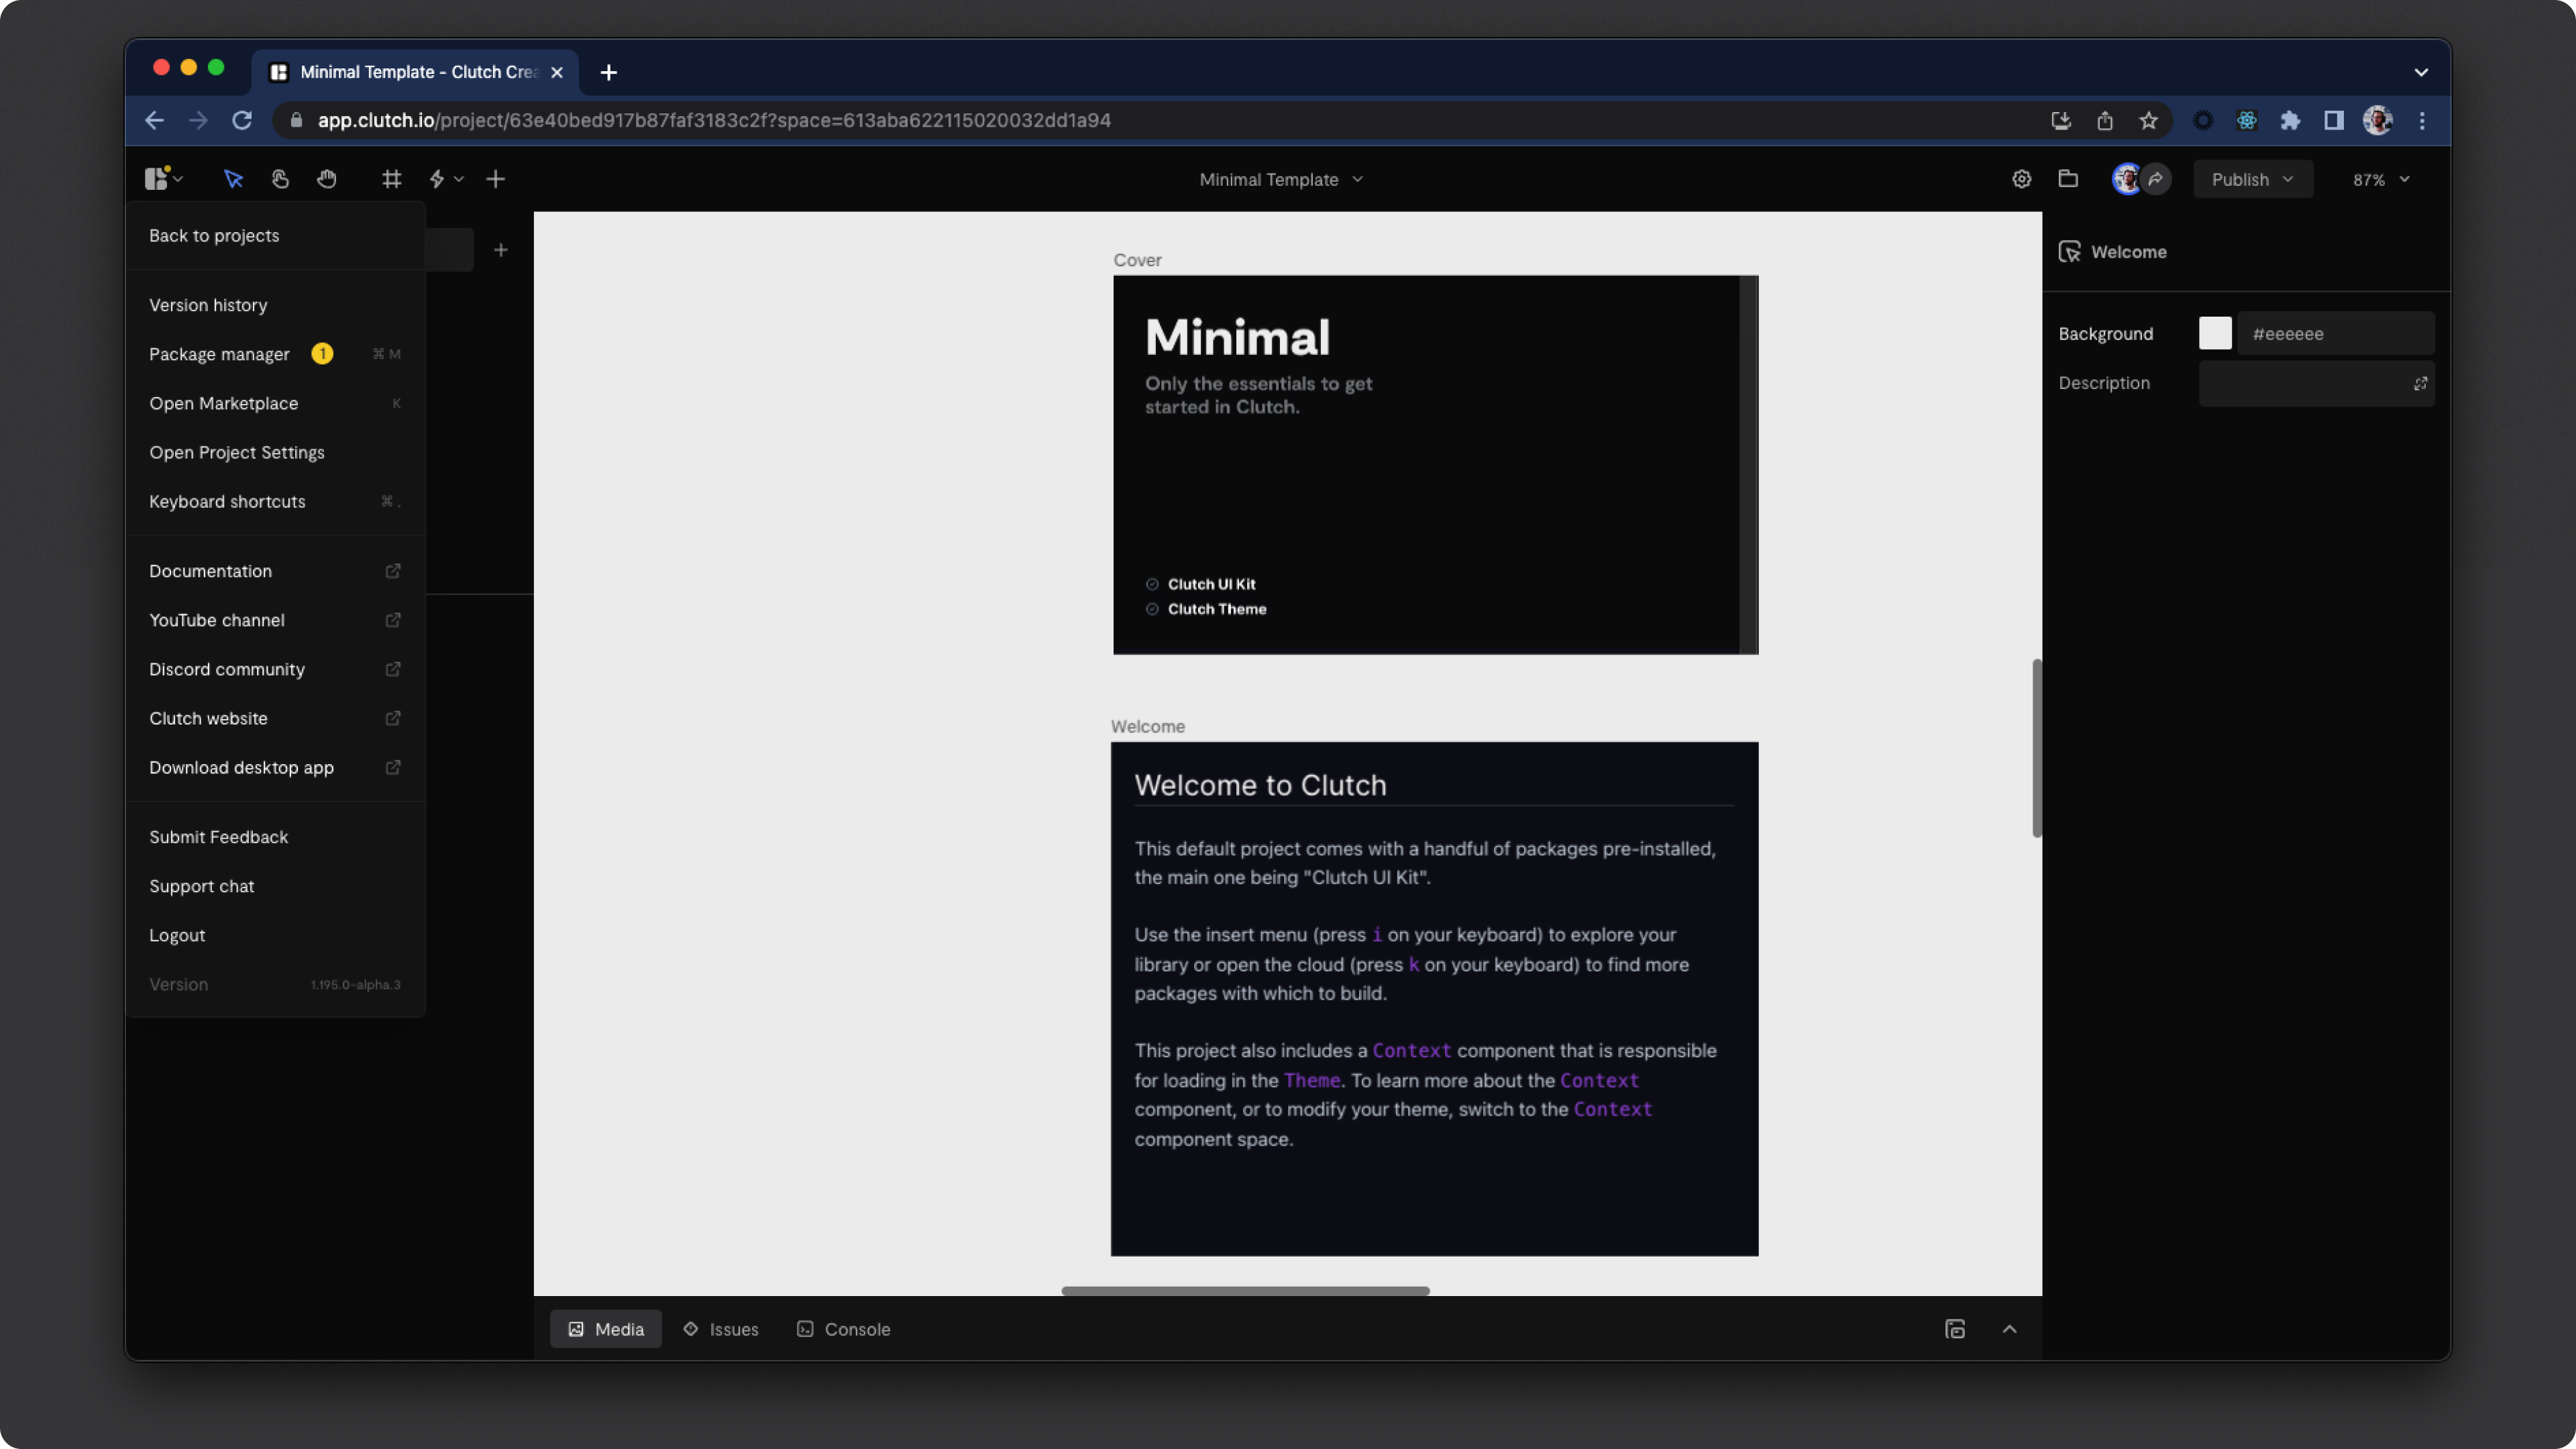Click the lightning bolt actions icon
Viewport: 2576px width, 1449px height.
point(437,179)
